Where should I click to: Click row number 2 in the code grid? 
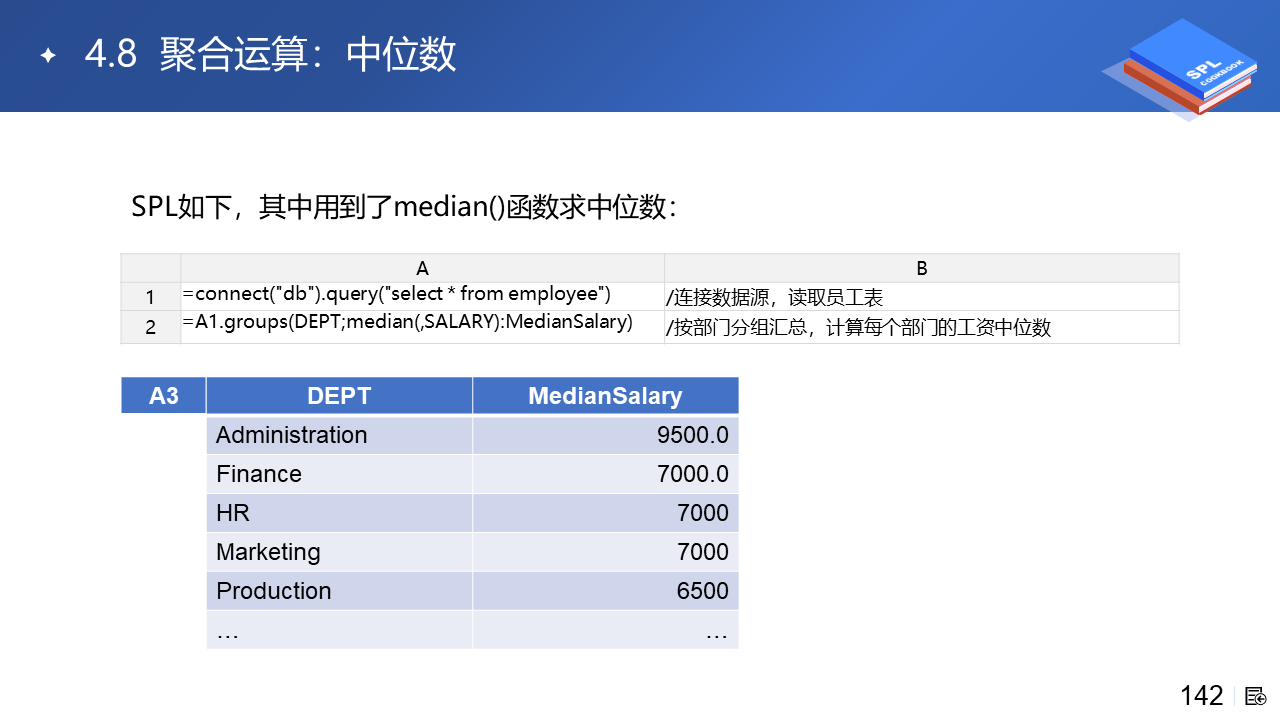click(x=150, y=327)
